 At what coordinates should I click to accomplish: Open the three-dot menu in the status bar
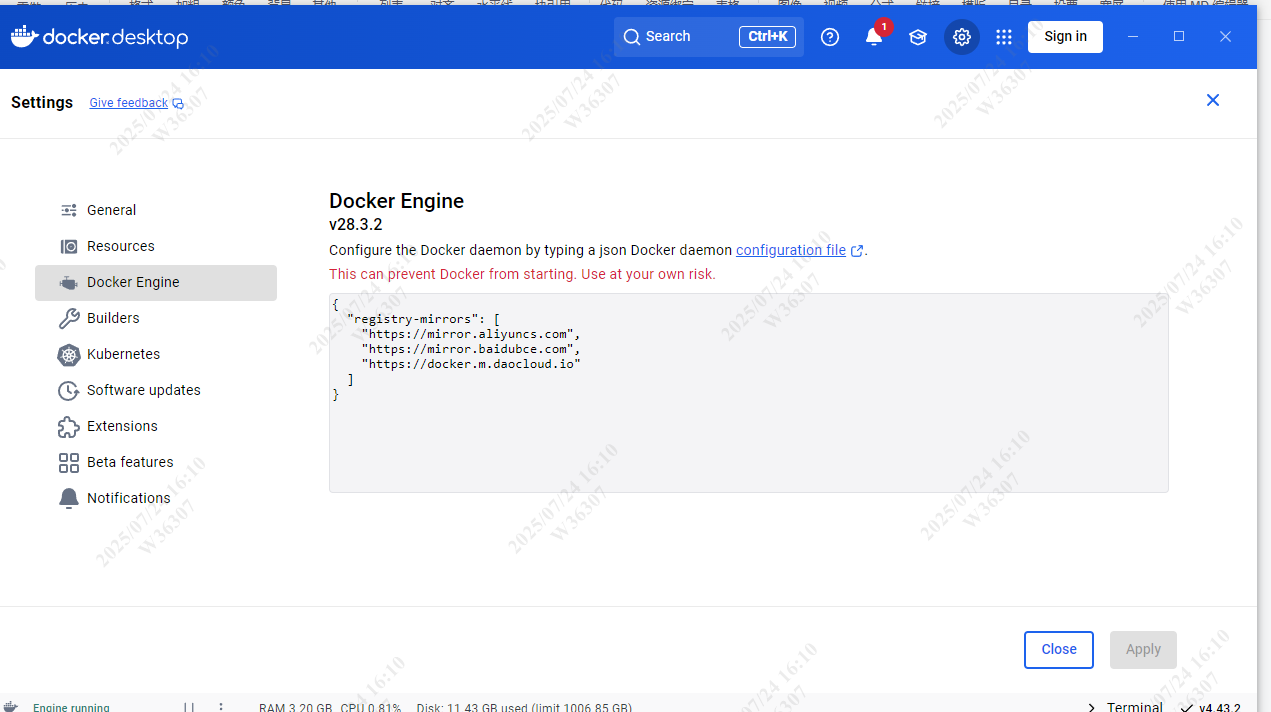point(220,706)
